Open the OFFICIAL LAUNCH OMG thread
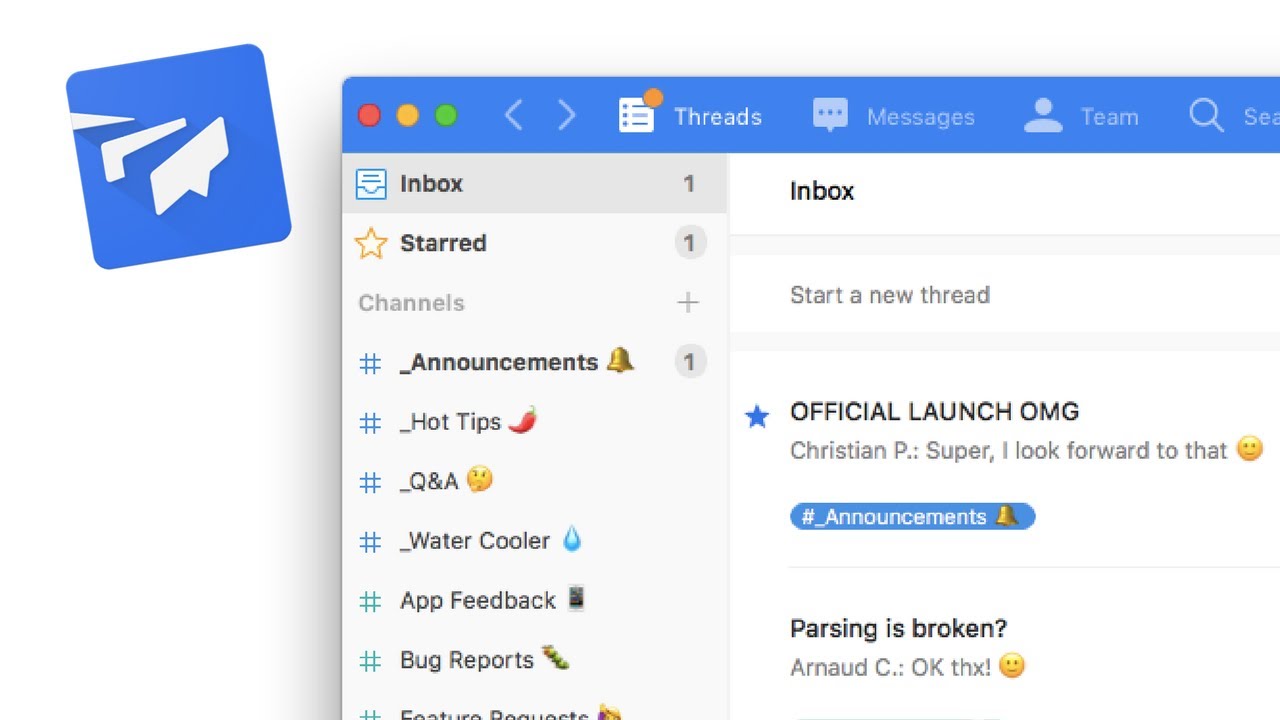This screenshot has width=1280, height=720. [x=934, y=411]
